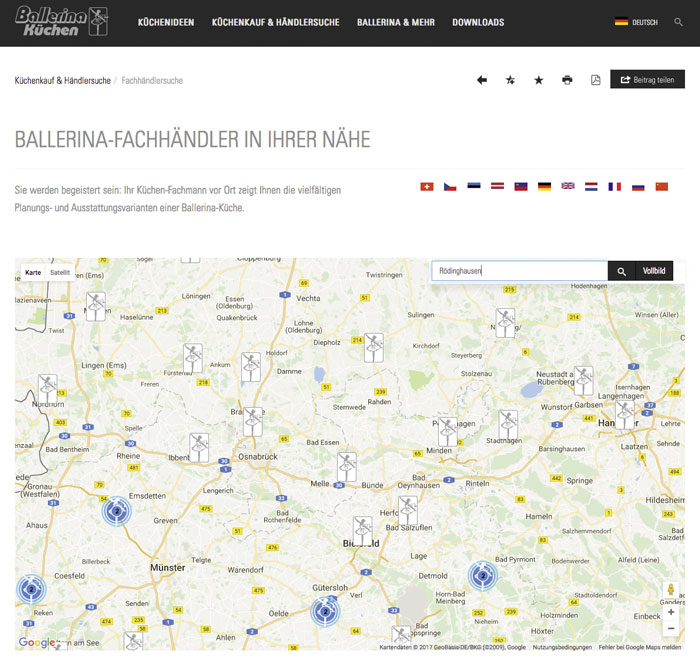700x659 pixels.
Task: Click cluster marker near Bad Pyrmont
Action: click(x=483, y=576)
